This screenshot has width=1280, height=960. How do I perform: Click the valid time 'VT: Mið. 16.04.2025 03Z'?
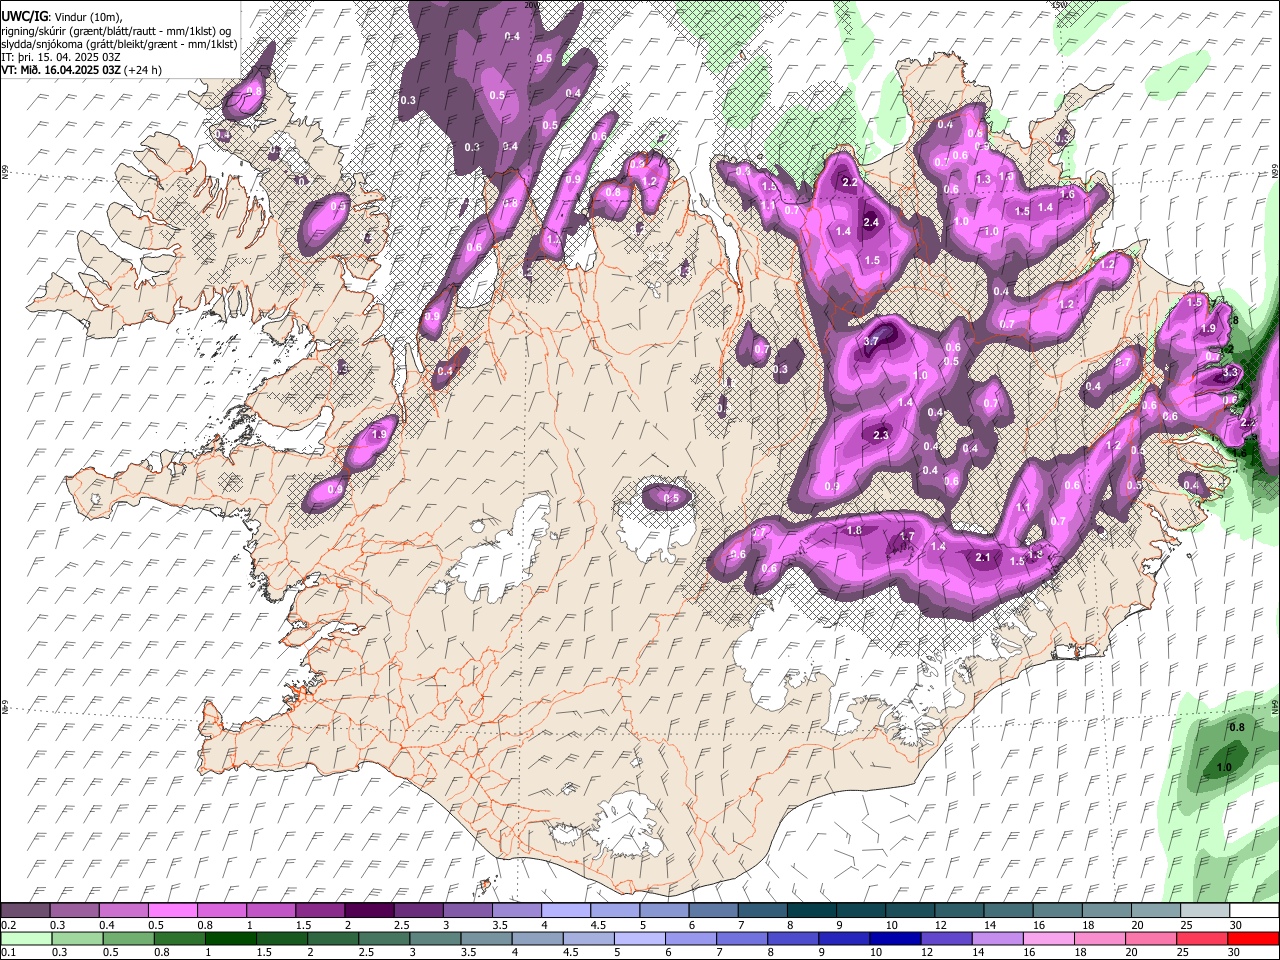62,70
